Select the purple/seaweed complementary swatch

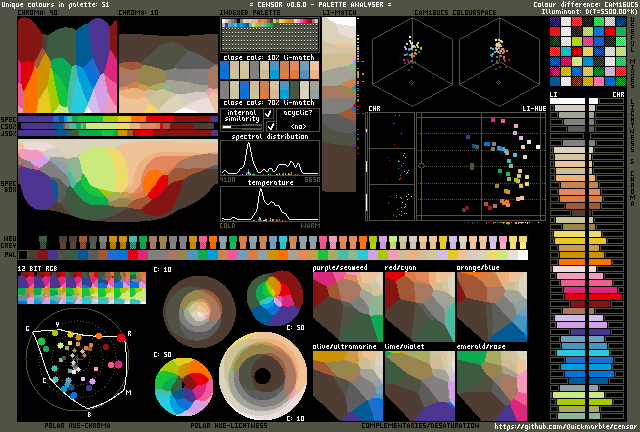347,307
